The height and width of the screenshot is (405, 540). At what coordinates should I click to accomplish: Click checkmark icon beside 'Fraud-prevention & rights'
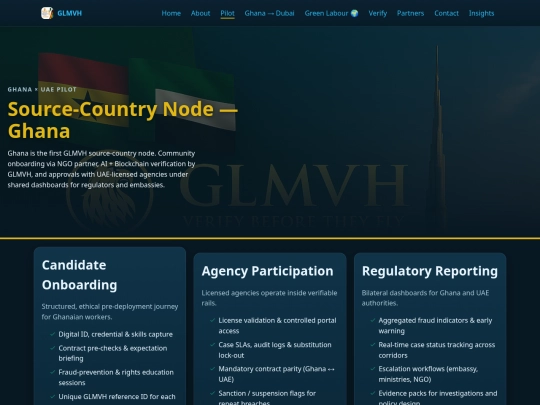tap(52, 372)
